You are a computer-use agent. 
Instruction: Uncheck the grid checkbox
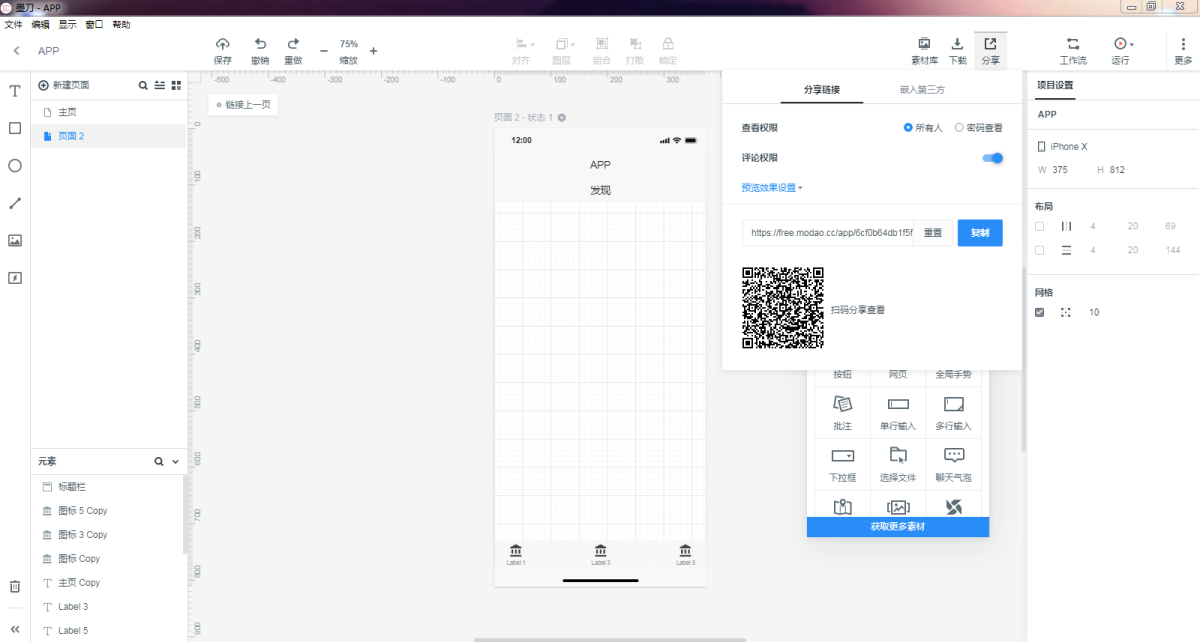(1039, 312)
